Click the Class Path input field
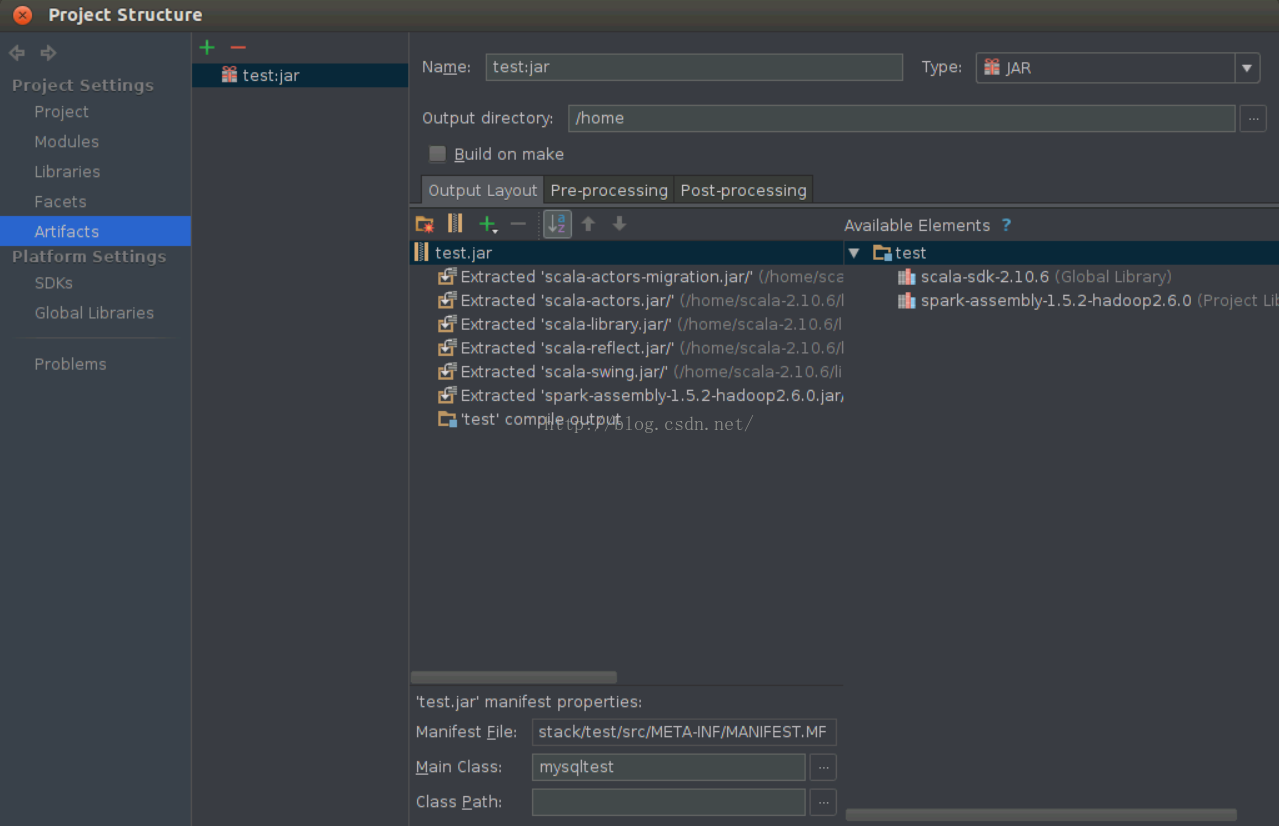1279x826 pixels. pyautogui.click(x=668, y=802)
